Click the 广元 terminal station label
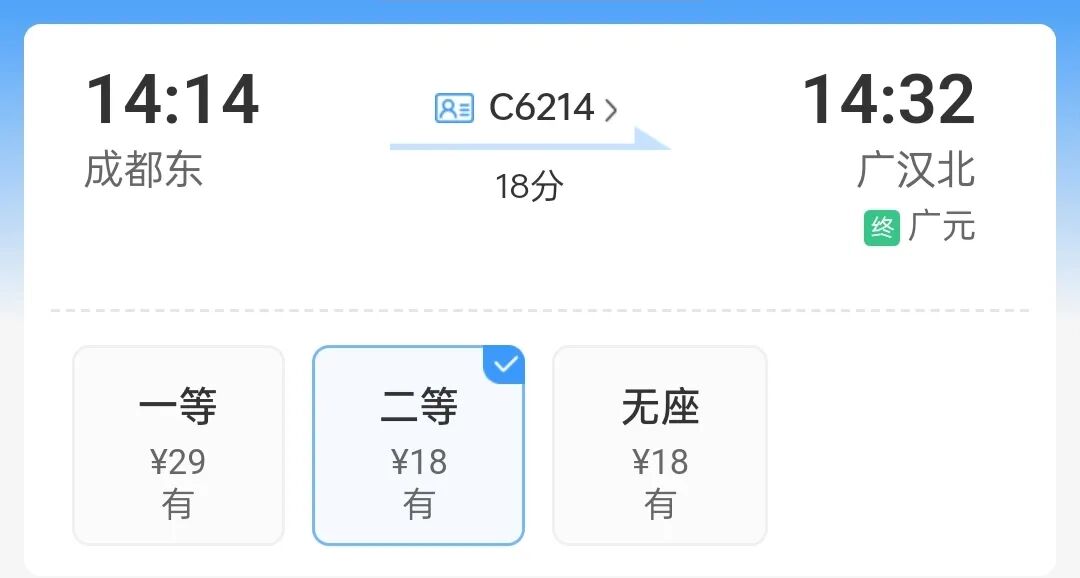The height and width of the screenshot is (578, 1080). [x=942, y=227]
